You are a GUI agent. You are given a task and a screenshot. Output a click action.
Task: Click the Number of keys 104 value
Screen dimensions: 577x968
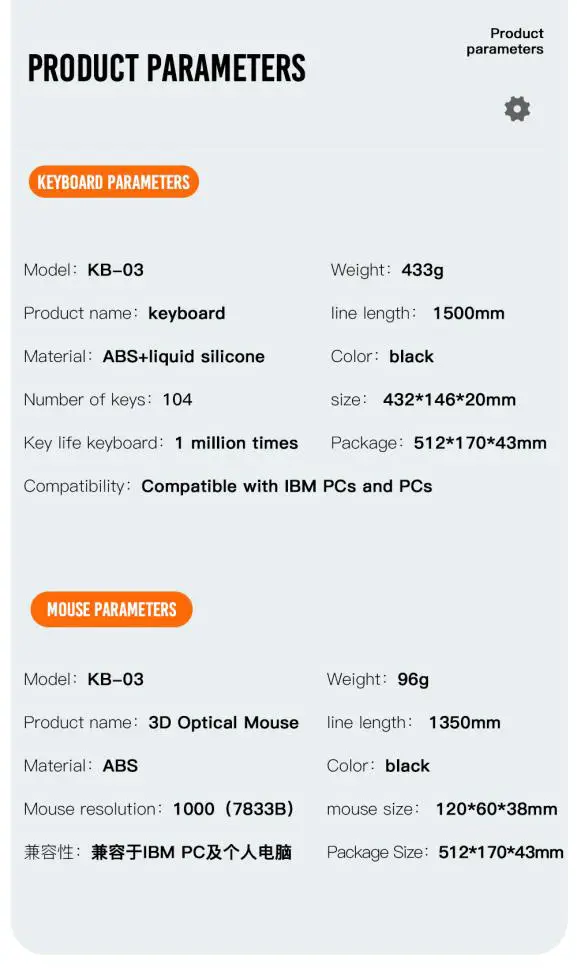coord(177,400)
